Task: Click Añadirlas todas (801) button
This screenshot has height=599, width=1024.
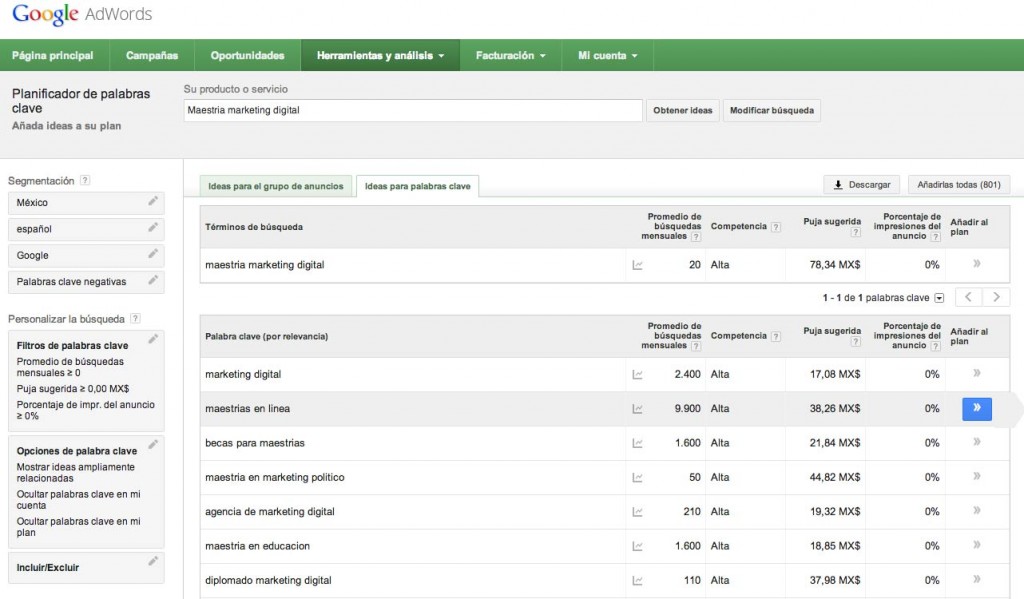Action: point(958,185)
